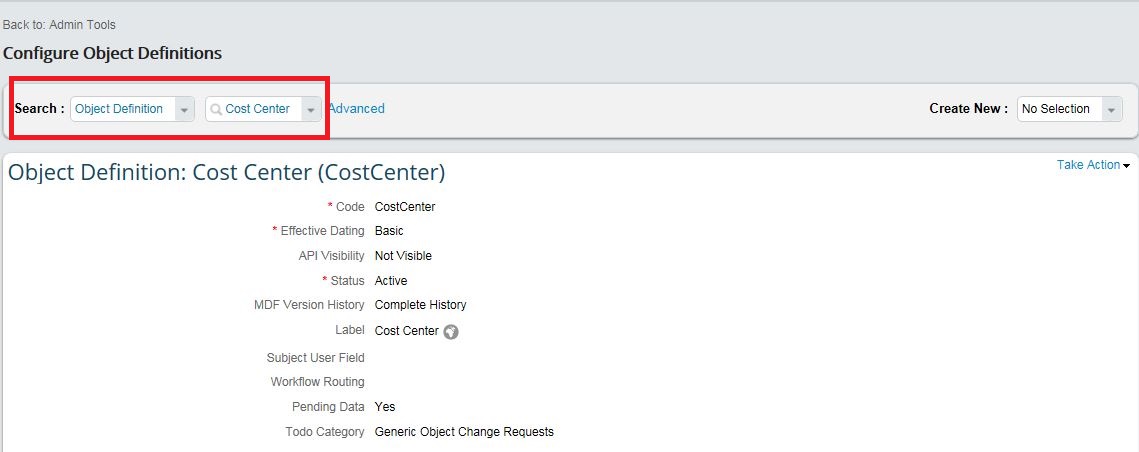Select the CostCenter code value

pos(405,207)
